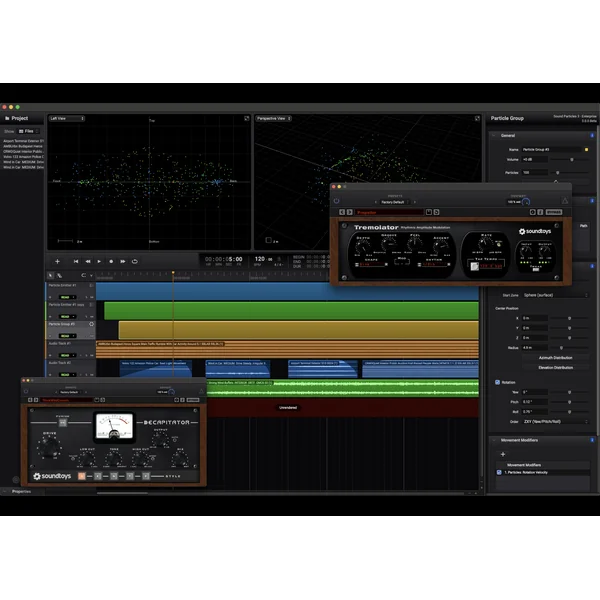Image resolution: width=600 pixels, height=600 pixels.
Task: Rewind the timeline transport
Action: pos(88,261)
